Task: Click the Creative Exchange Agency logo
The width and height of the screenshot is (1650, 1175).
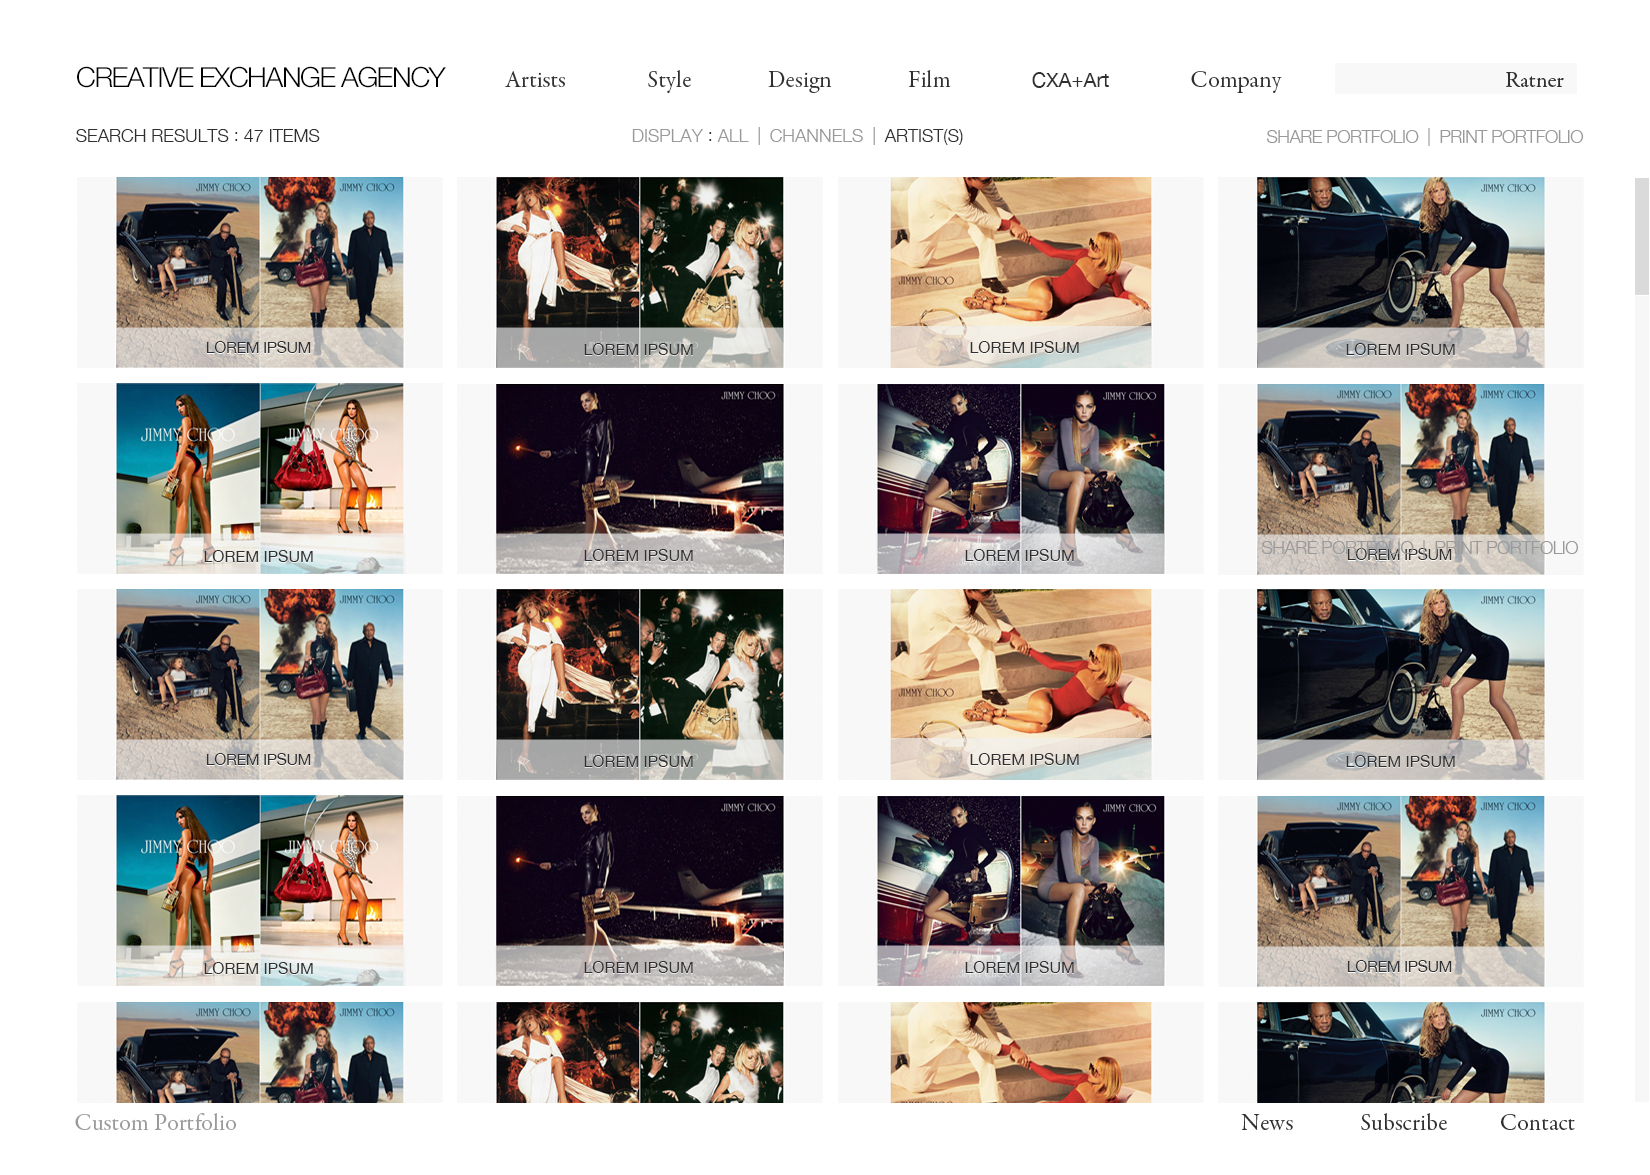Action: [x=260, y=78]
